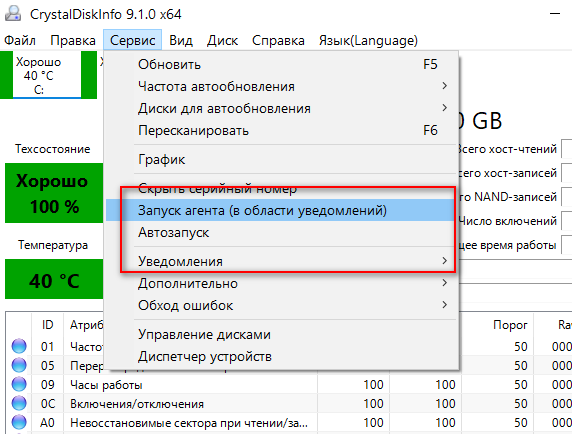Open the Справка menu
This screenshot has height=434, width=572.
(x=278, y=40)
